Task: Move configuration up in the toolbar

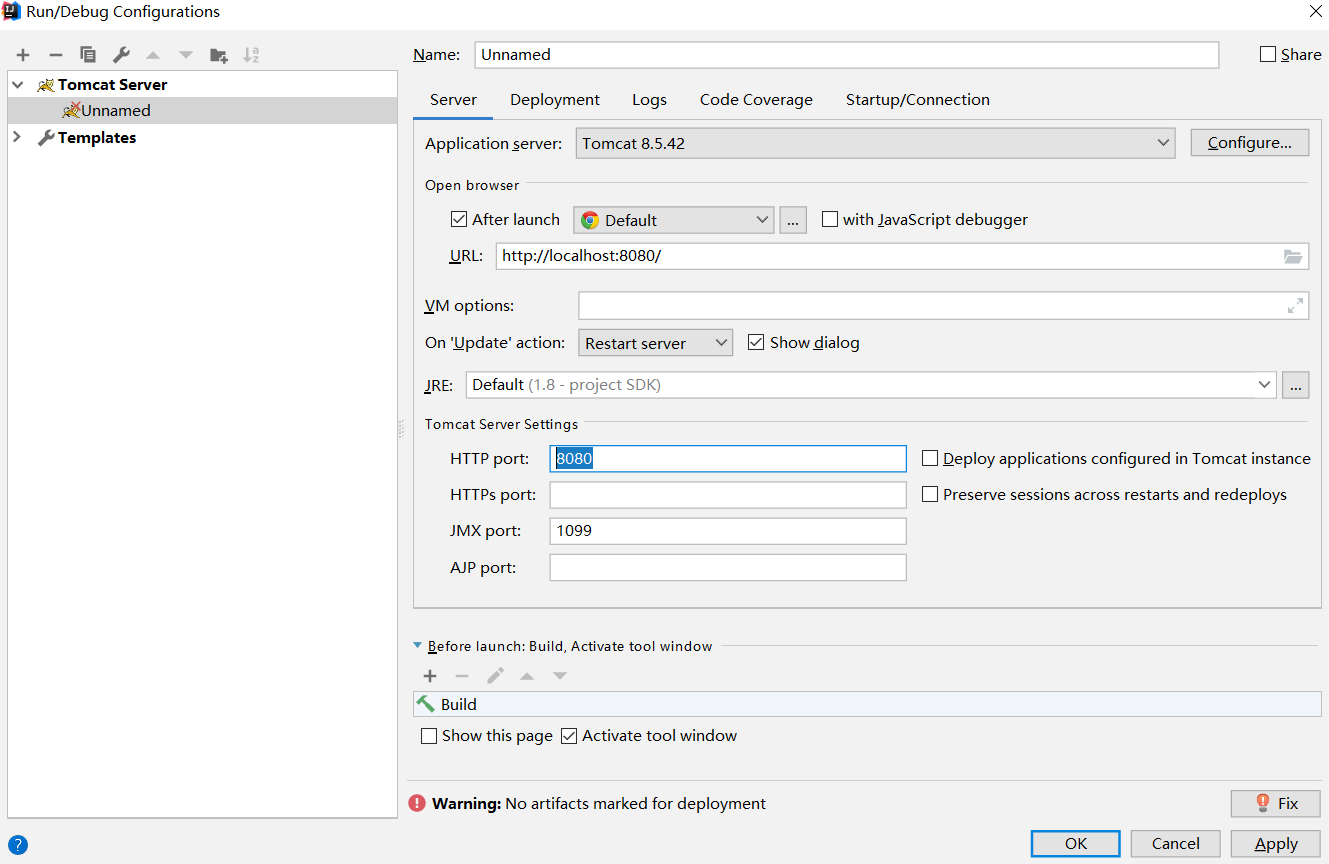Action: pyautogui.click(x=153, y=55)
